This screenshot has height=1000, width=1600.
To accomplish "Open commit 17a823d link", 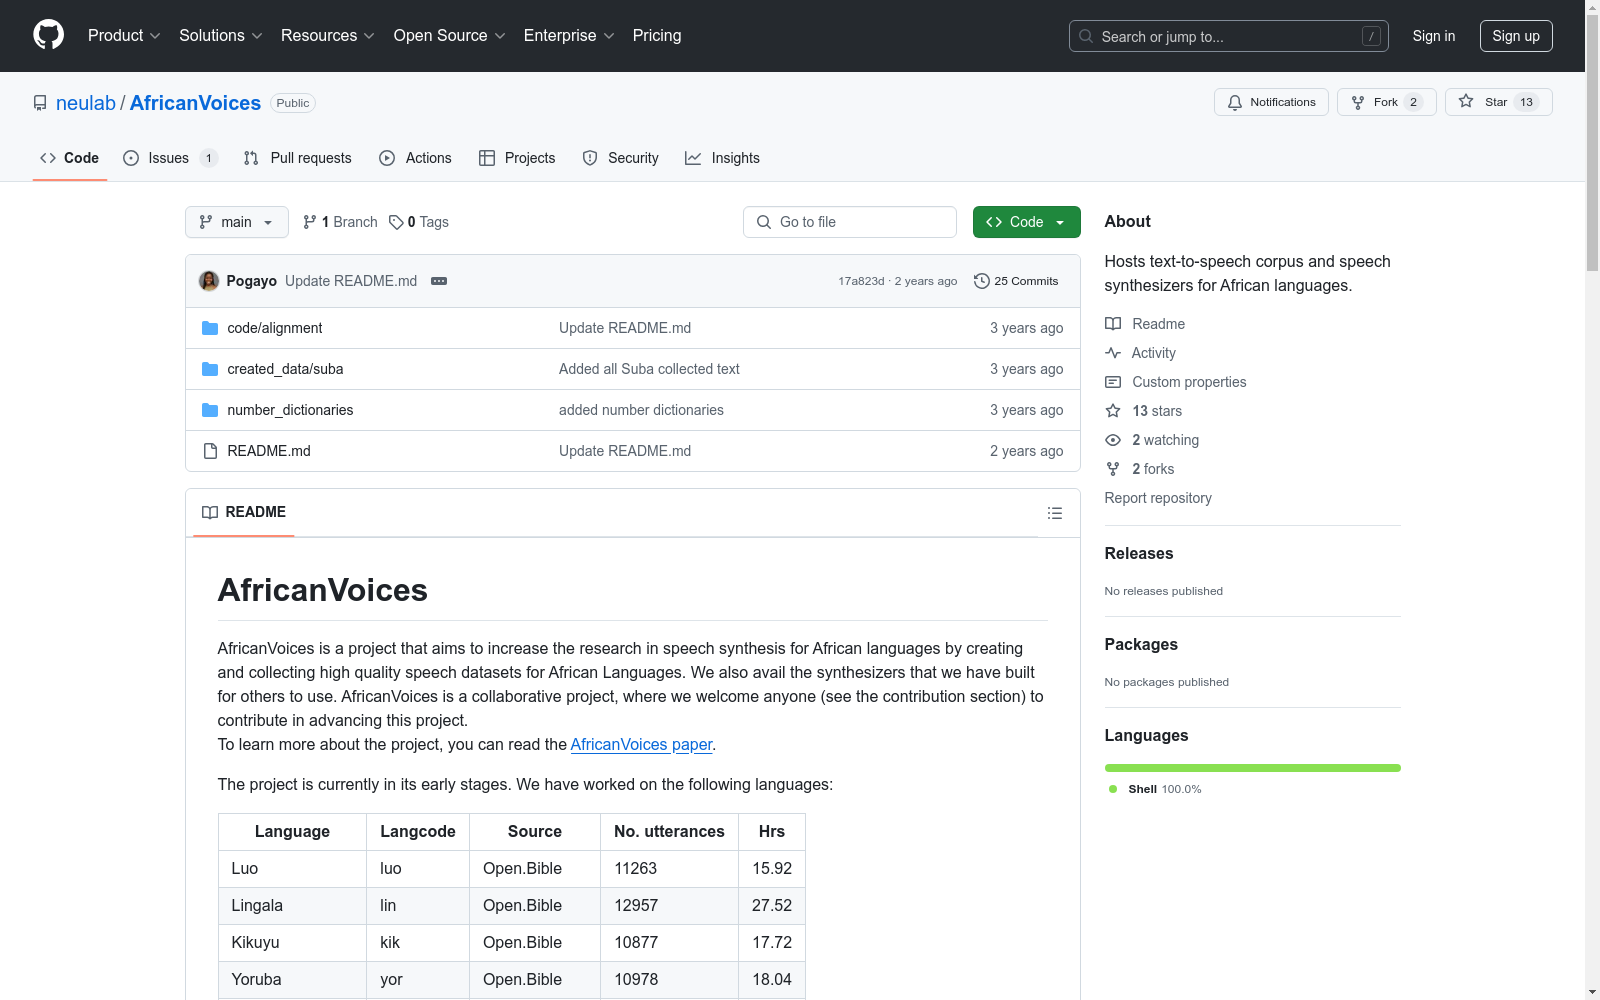I will tap(861, 281).
